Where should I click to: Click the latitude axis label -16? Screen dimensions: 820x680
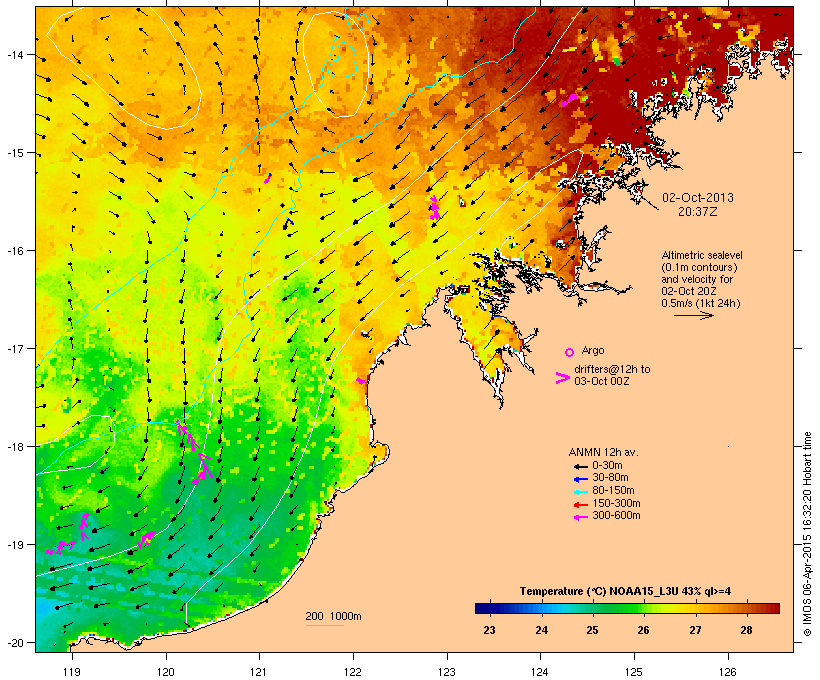(14, 251)
